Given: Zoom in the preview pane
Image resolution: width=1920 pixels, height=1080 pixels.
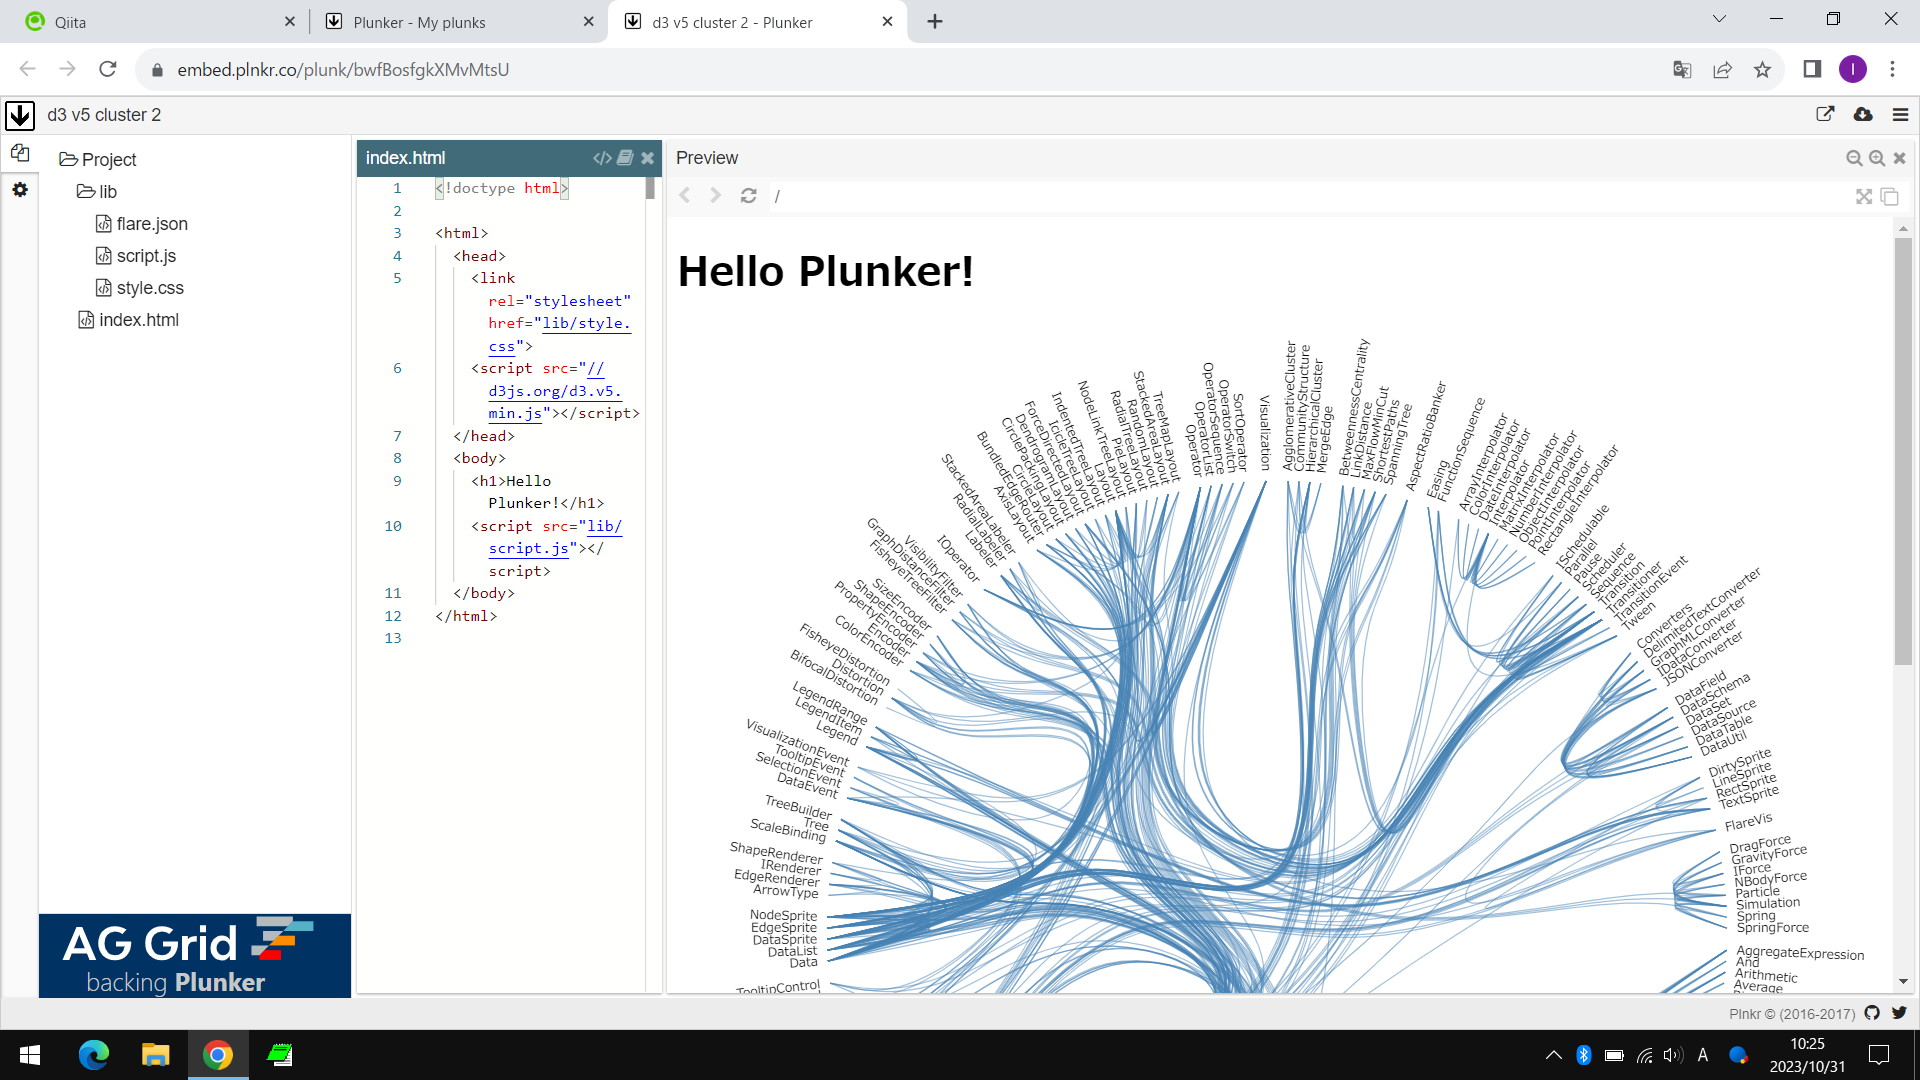Looking at the screenshot, I should pyautogui.click(x=1877, y=158).
